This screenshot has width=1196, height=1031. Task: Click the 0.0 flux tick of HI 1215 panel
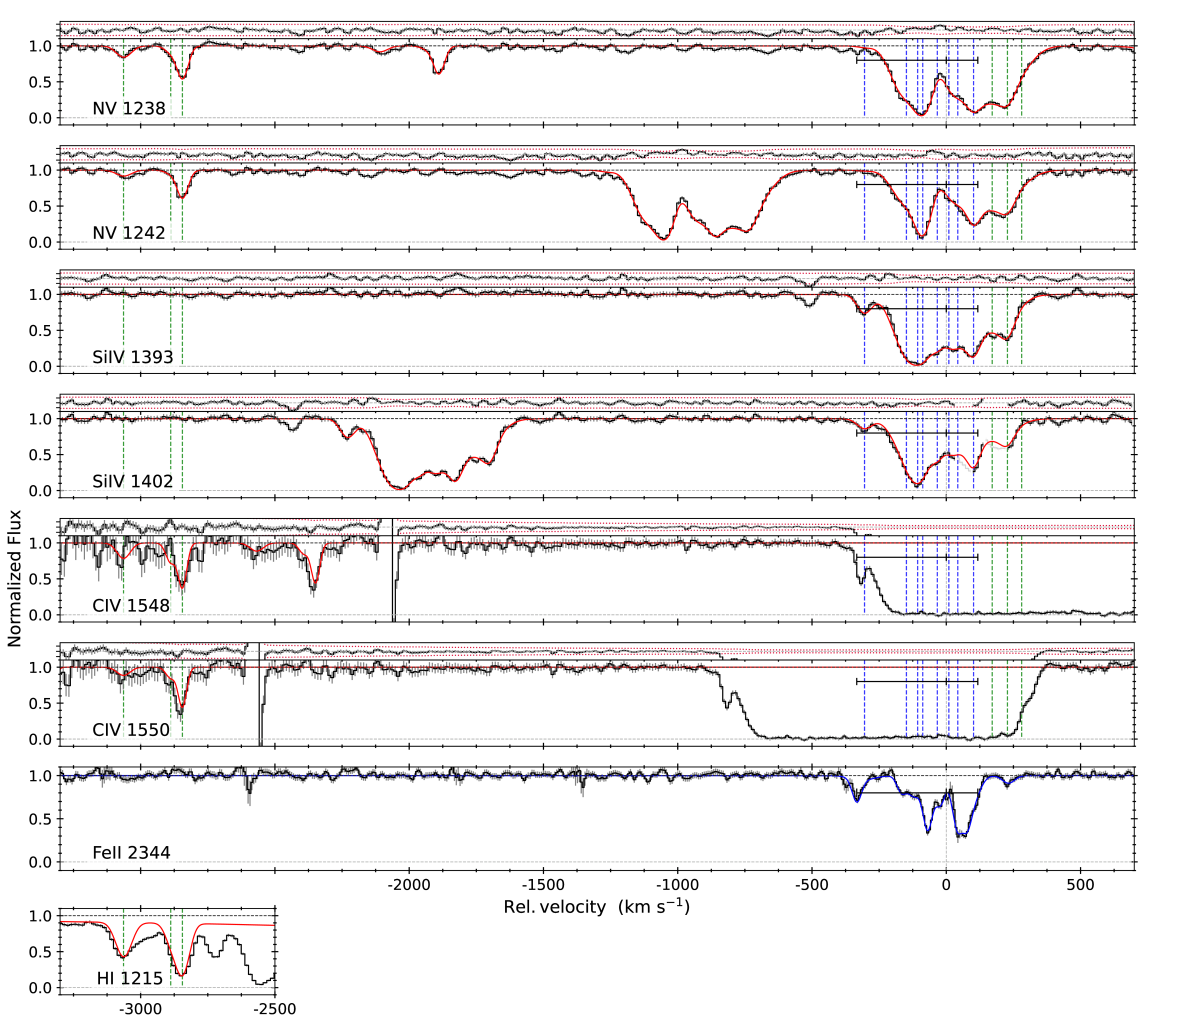pyautogui.click(x=40, y=988)
